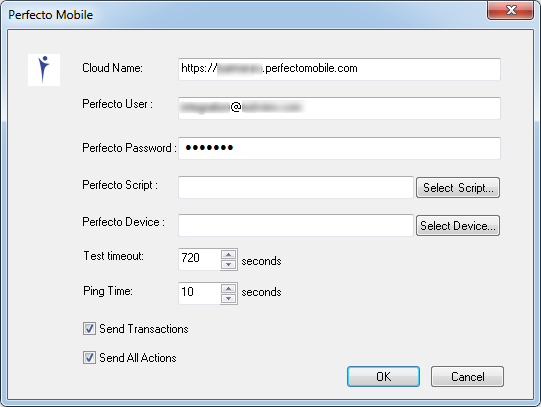
Task: Increase Test timeout with up arrow
Action: [x=228, y=255]
